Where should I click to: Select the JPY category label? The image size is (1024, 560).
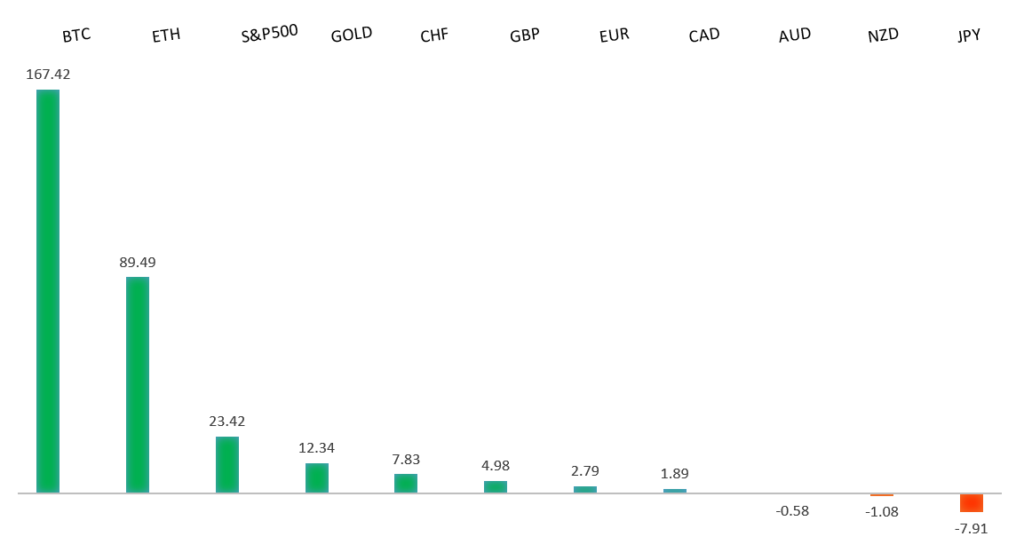[968, 35]
